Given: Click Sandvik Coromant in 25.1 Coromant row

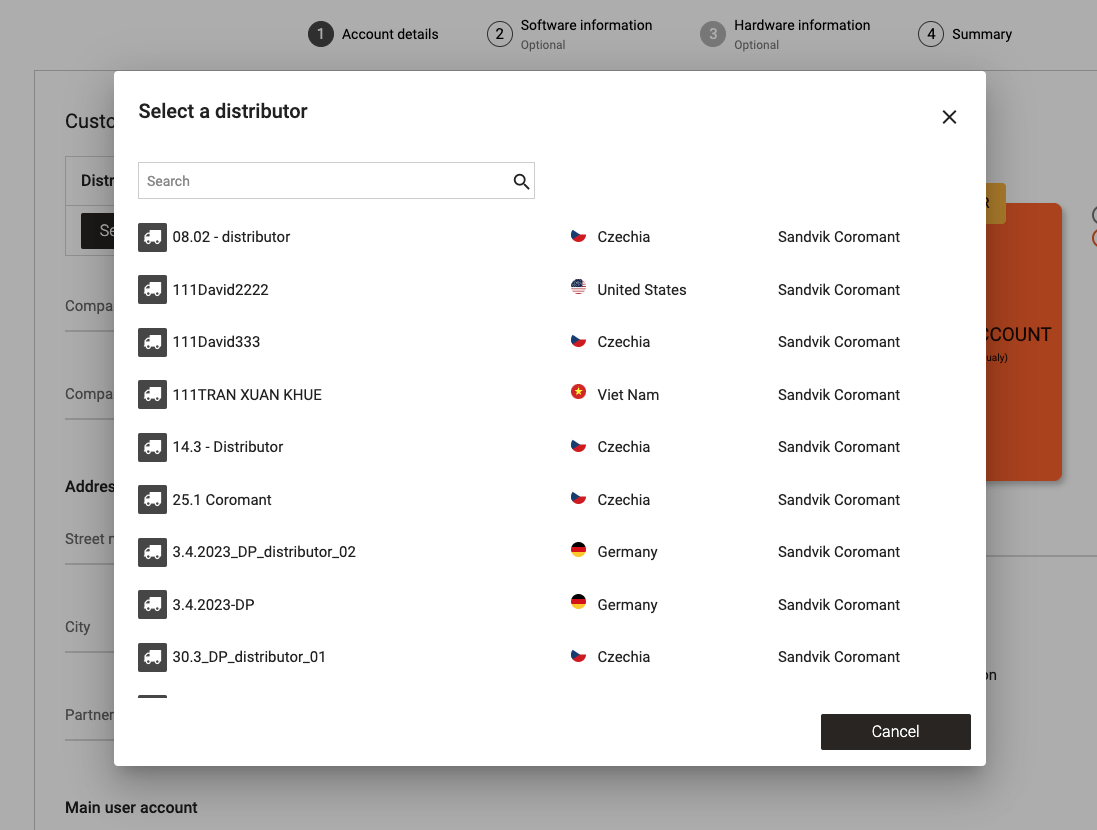Looking at the screenshot, I should coord(838,500).
